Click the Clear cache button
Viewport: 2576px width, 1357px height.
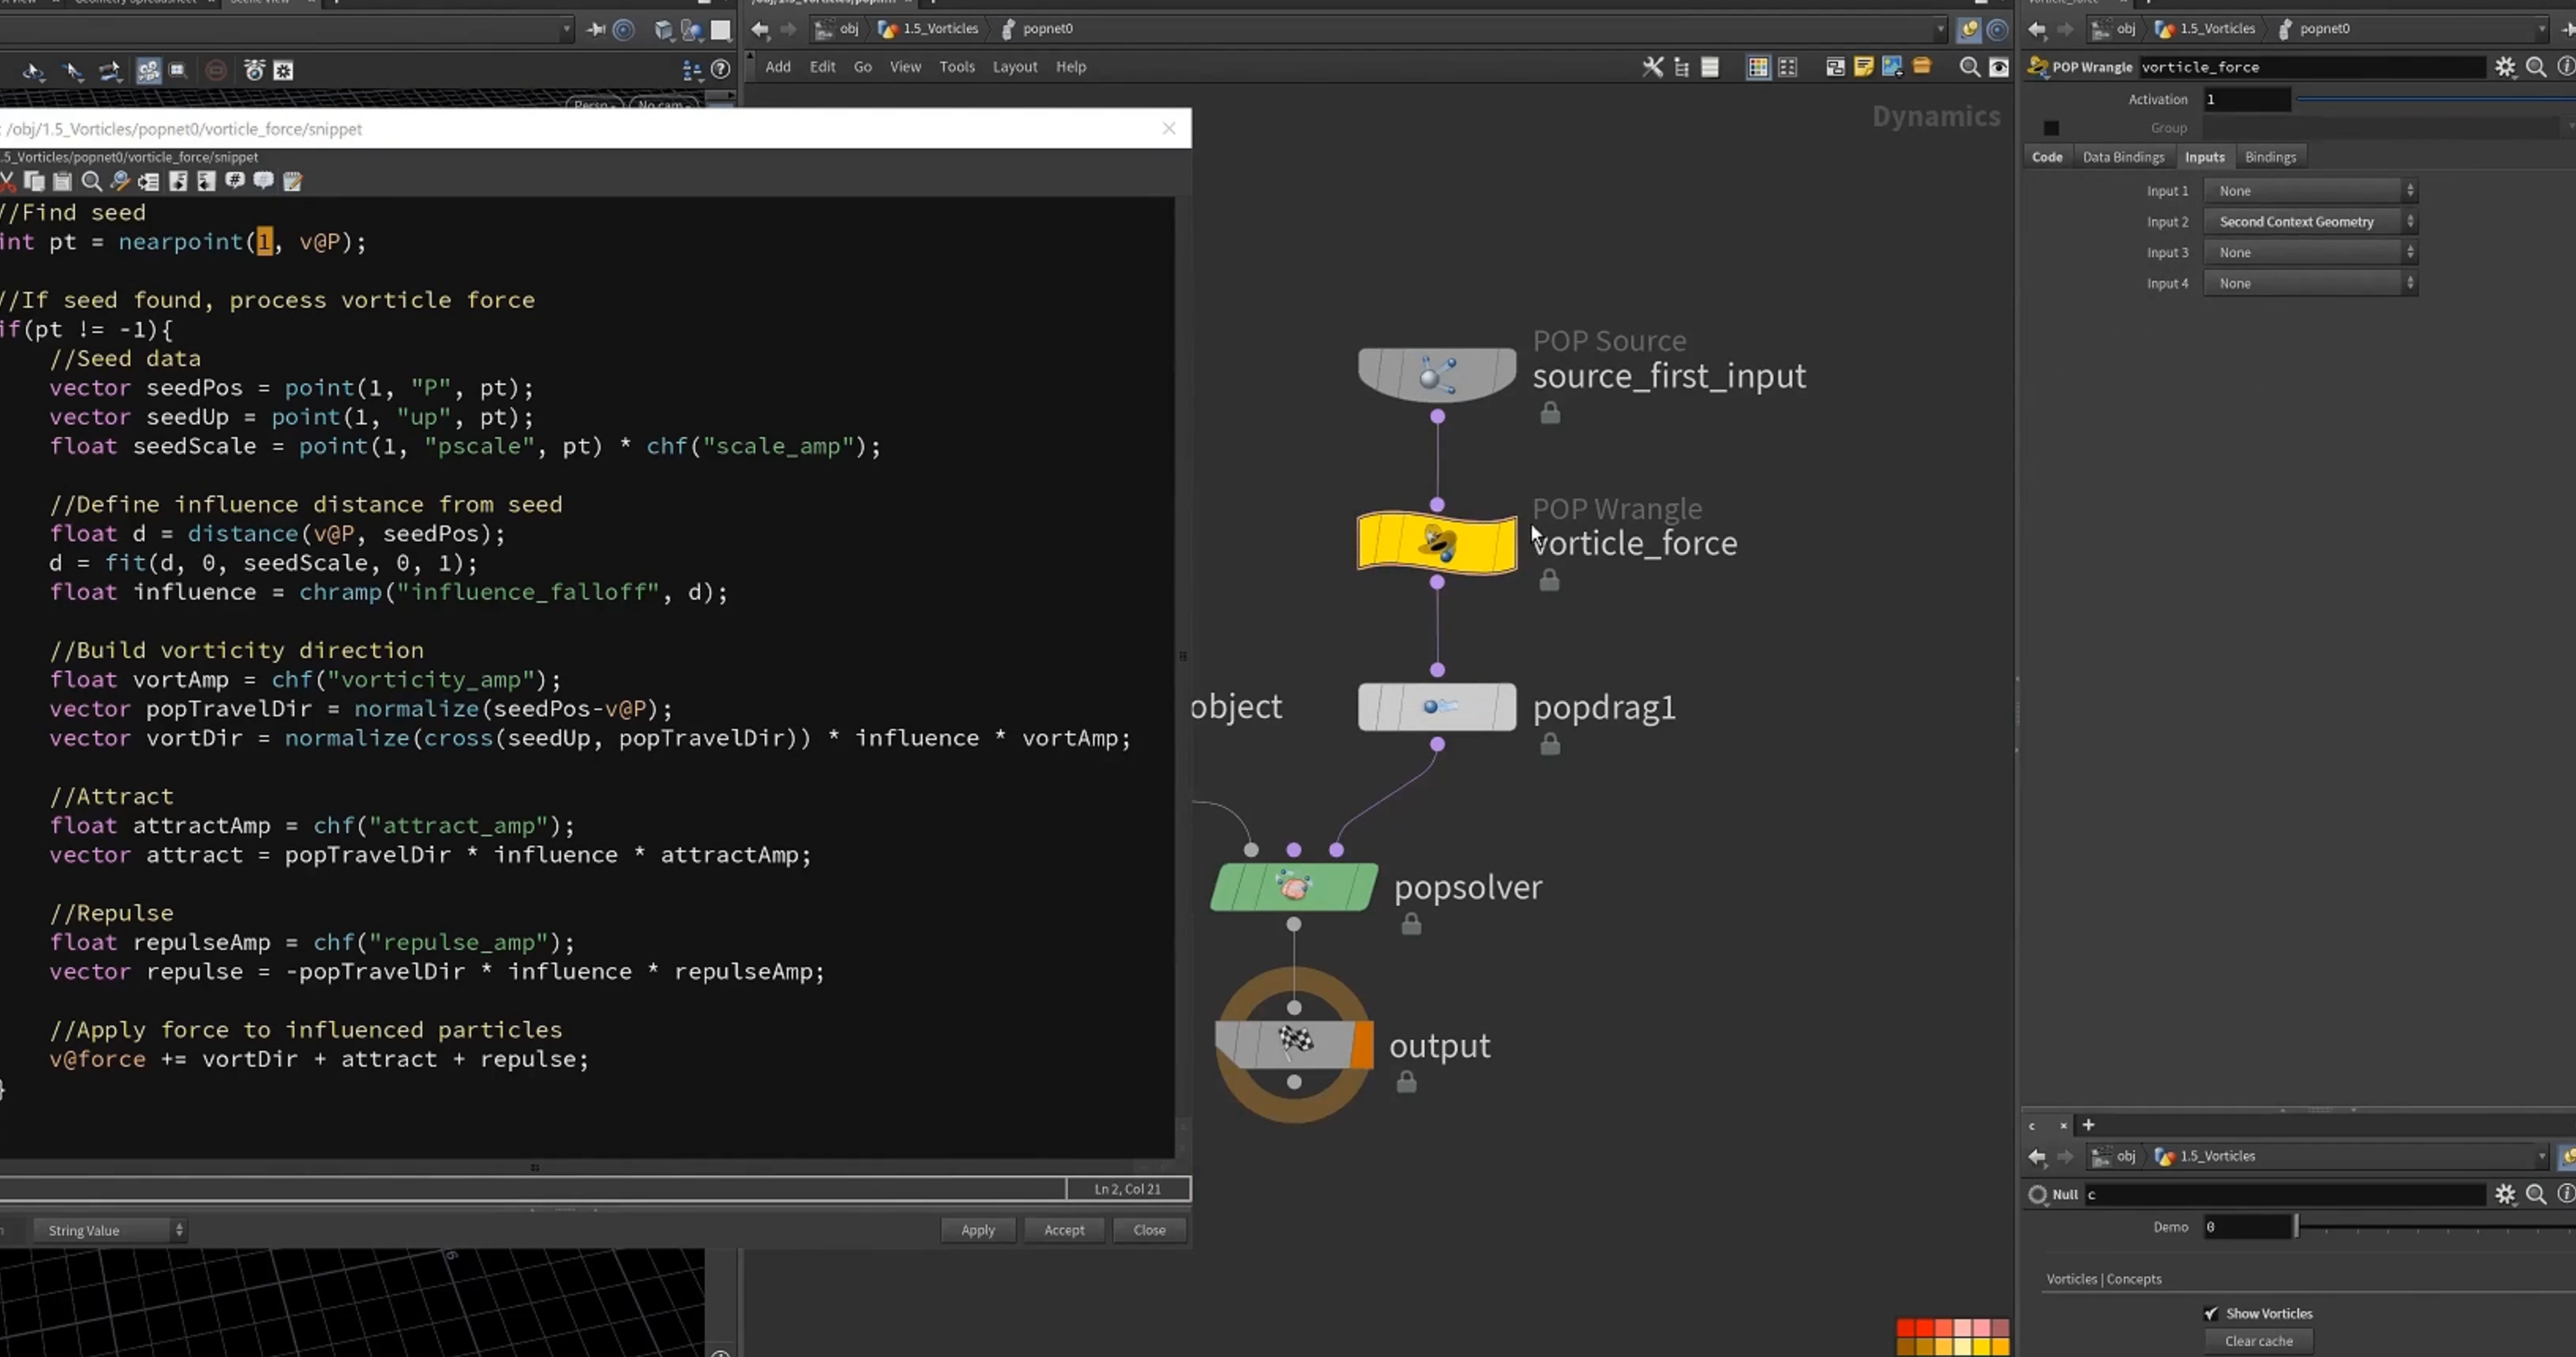point(2258,1341)
